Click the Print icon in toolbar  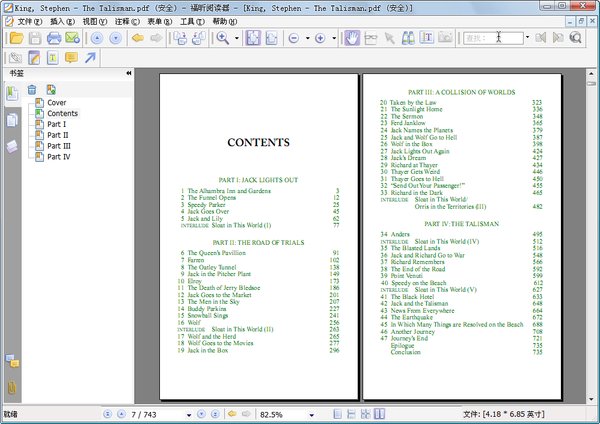pyautogui.click(x=54, y=38)
